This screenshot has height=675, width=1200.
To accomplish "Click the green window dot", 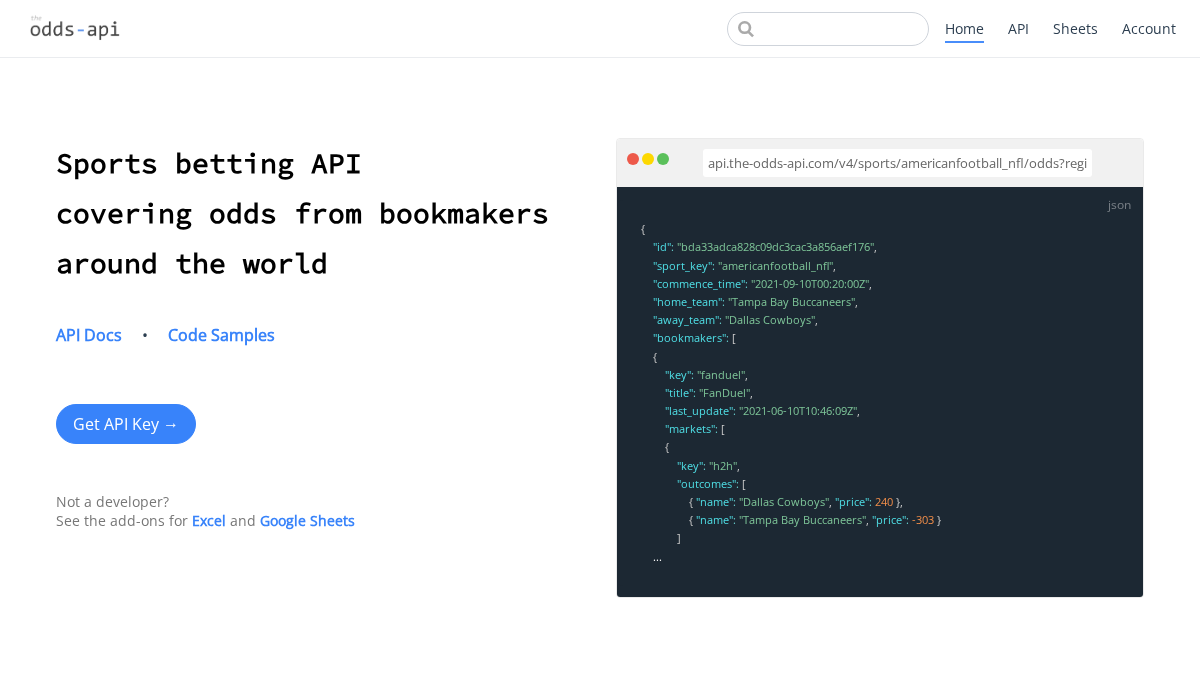I will tap(663, 159).
